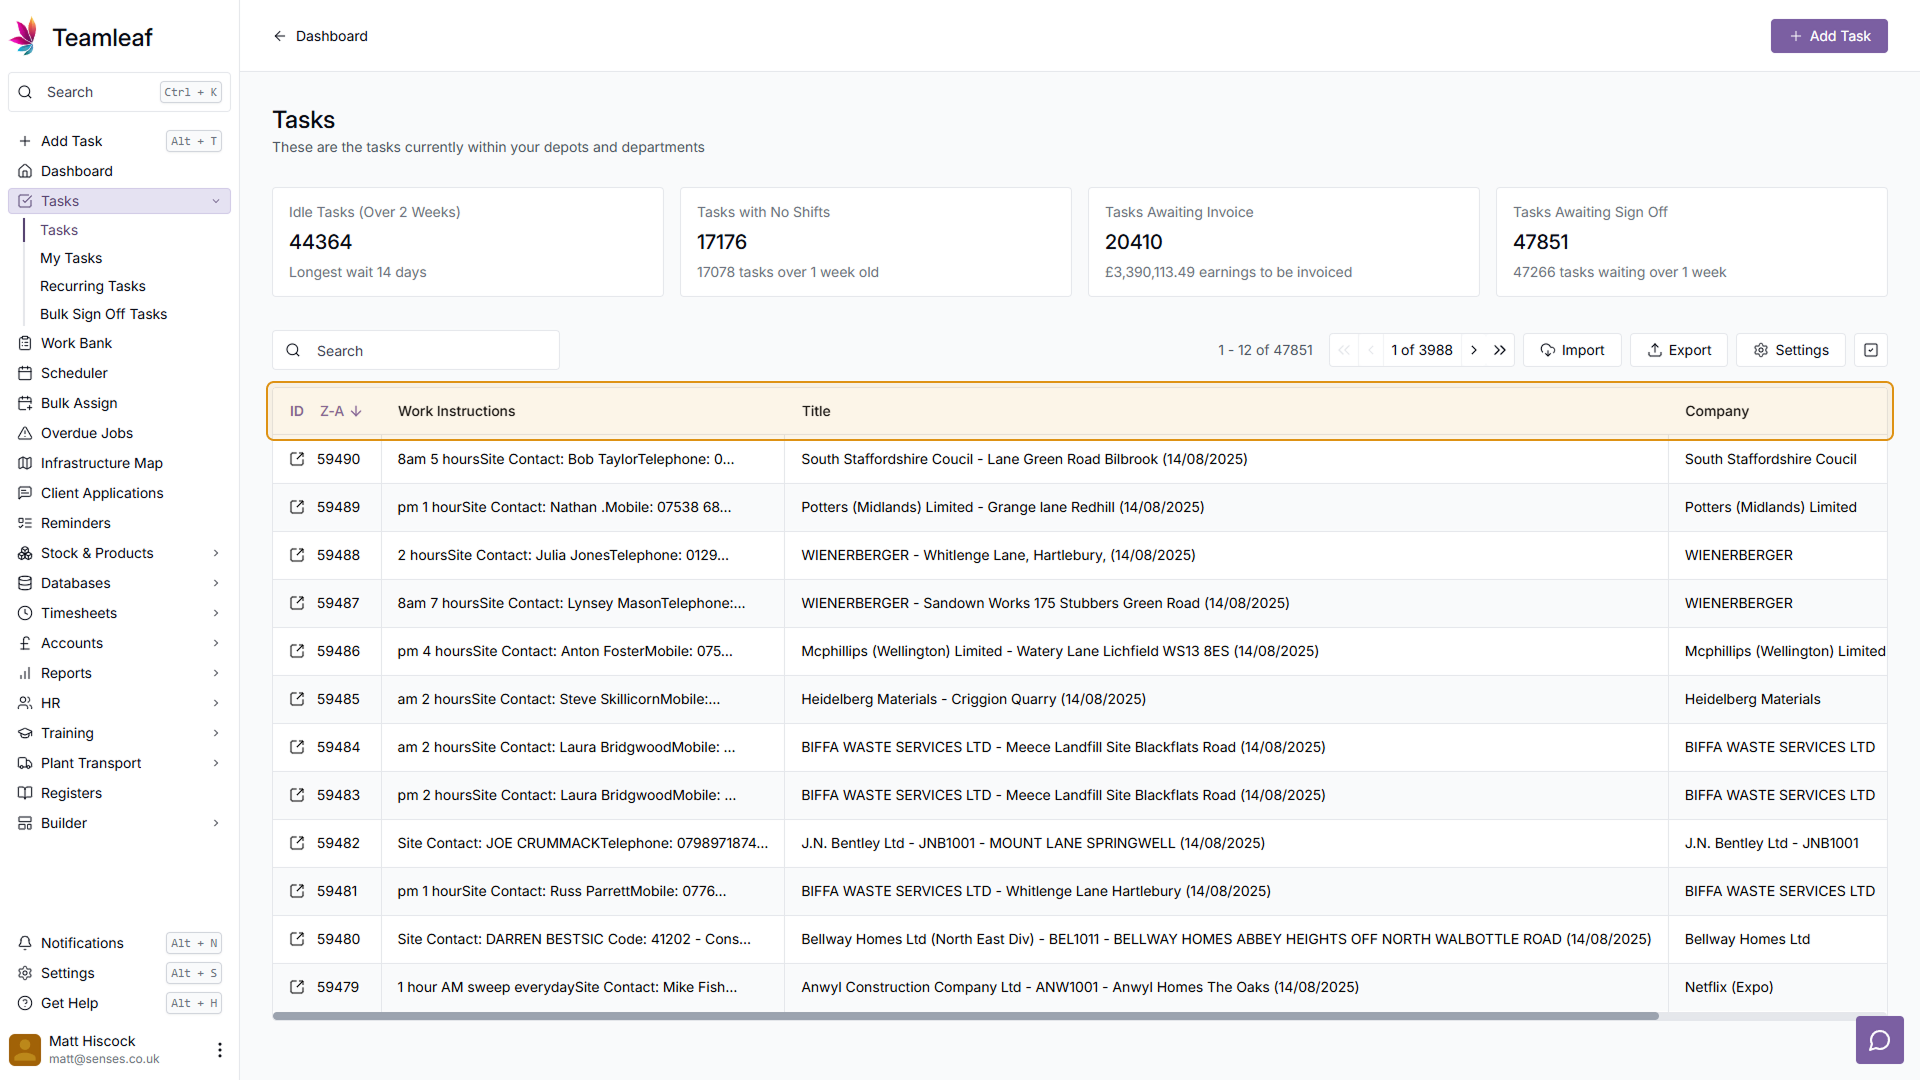Click the Import button
Screen dimensions: 1920x1080
pos(1572,350)
